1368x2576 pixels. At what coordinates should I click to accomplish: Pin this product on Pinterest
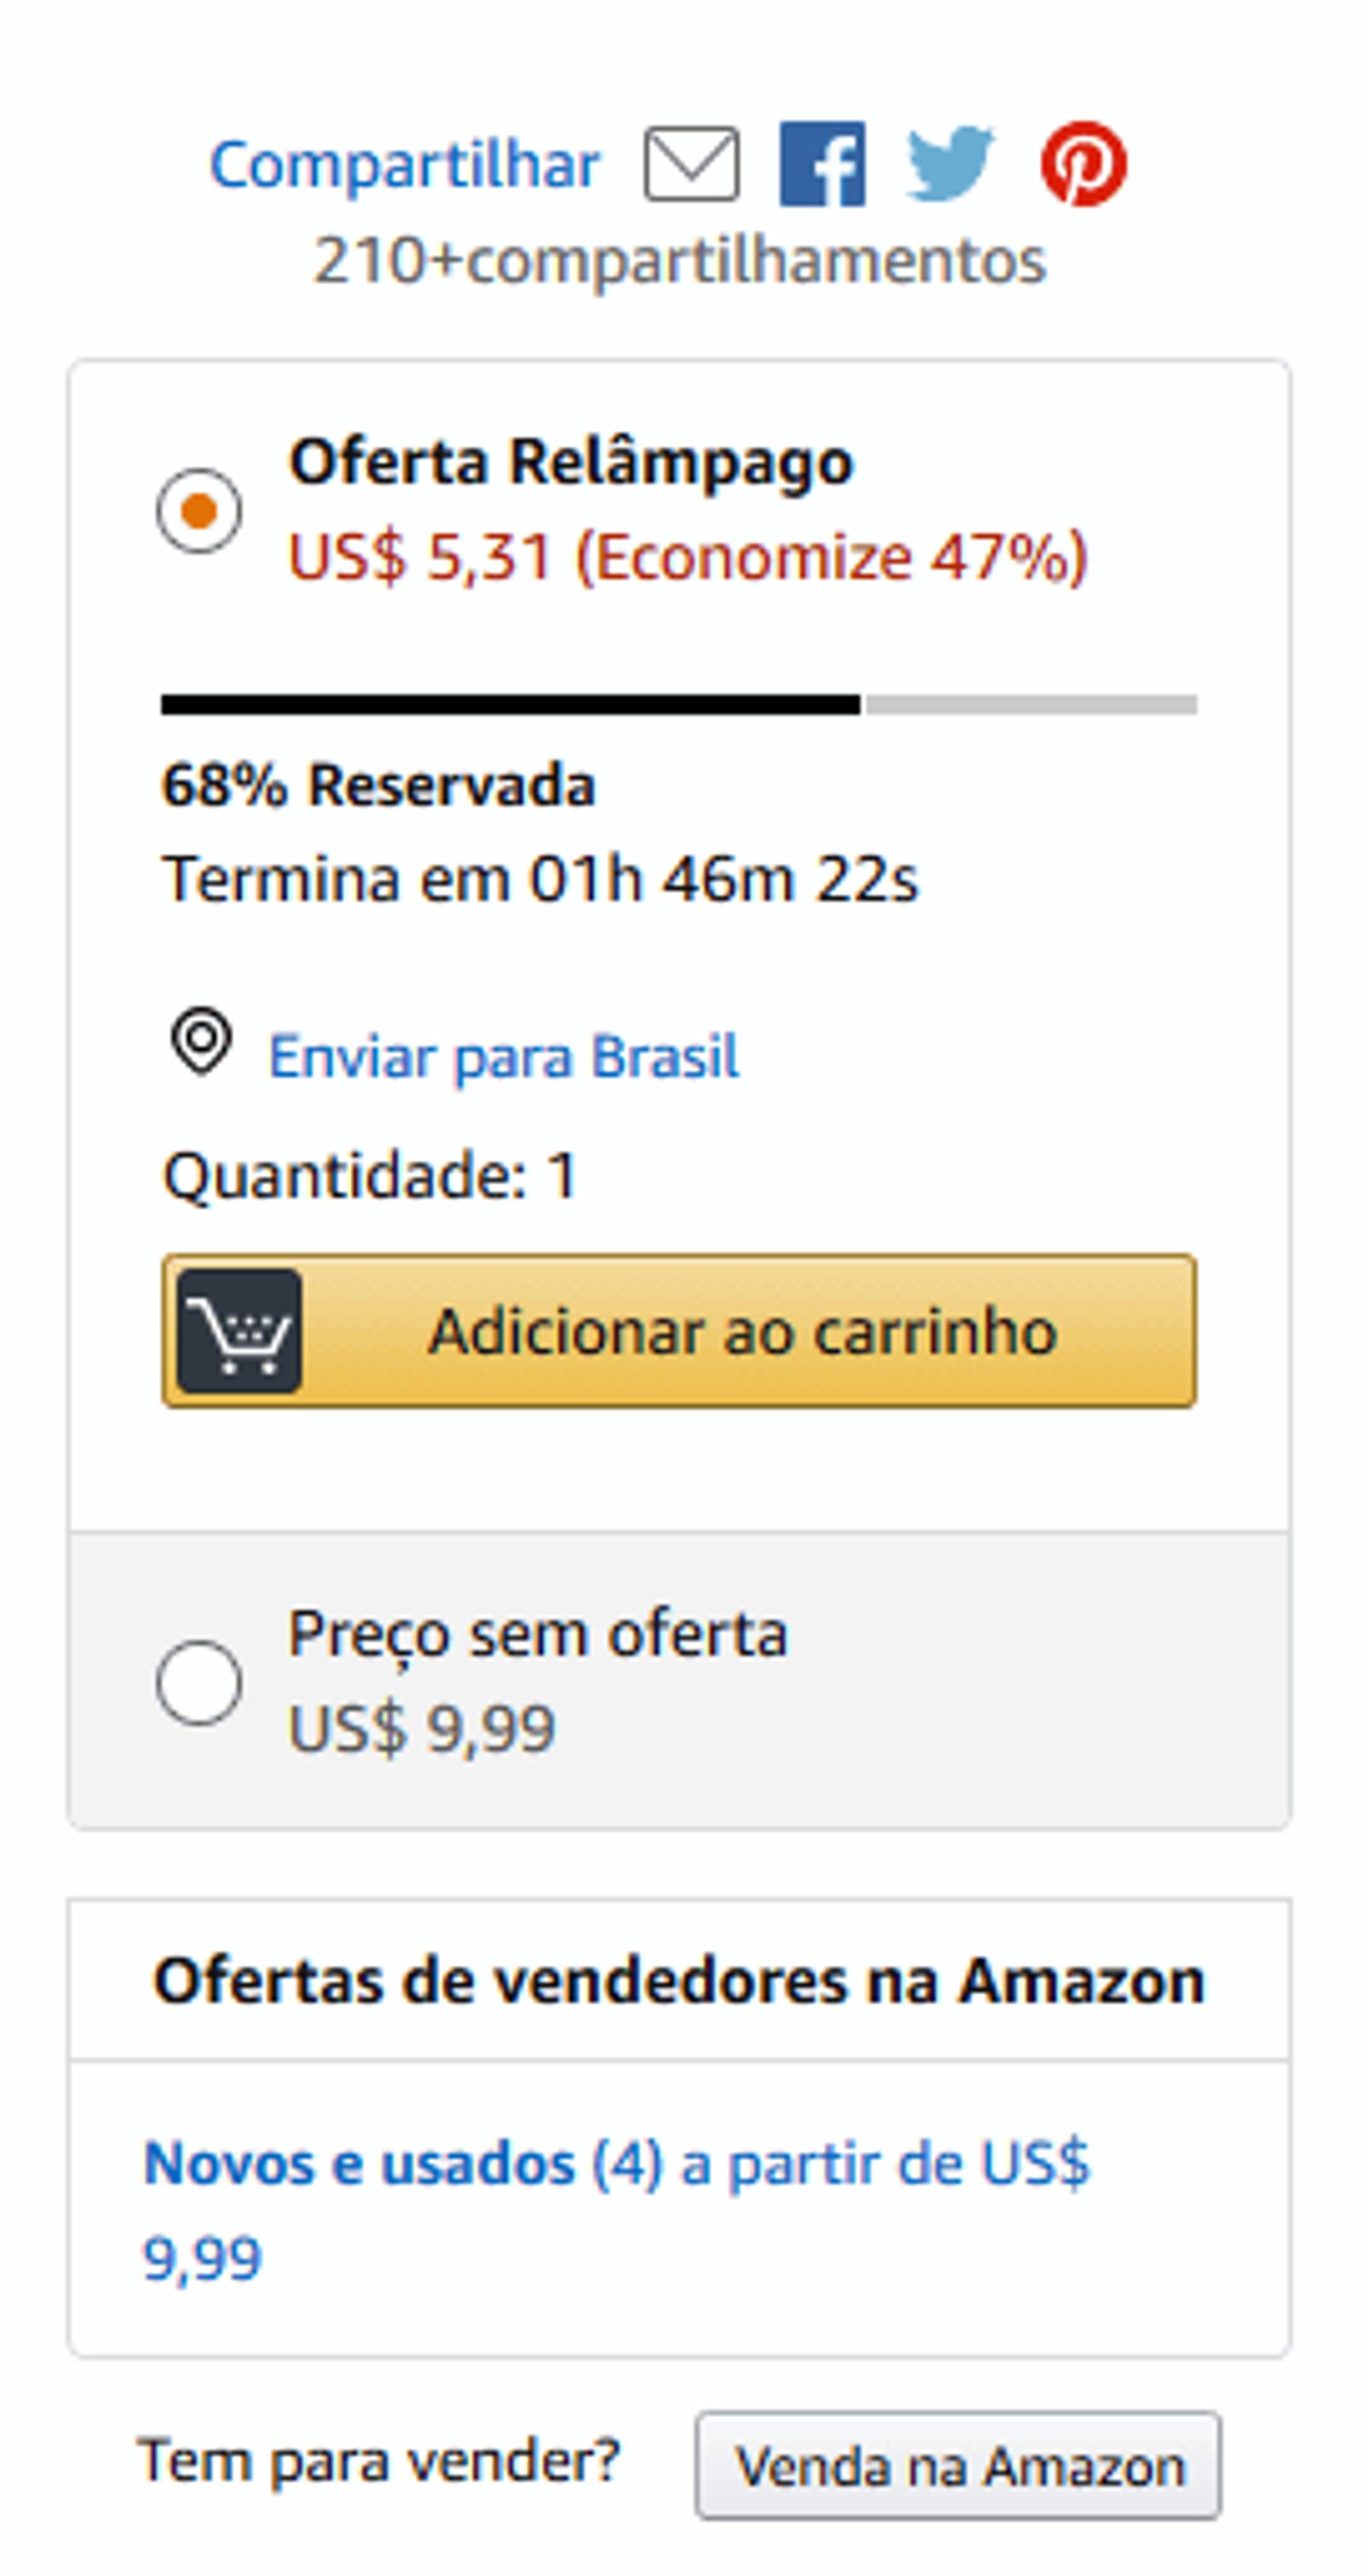(x=1083, y=164)
